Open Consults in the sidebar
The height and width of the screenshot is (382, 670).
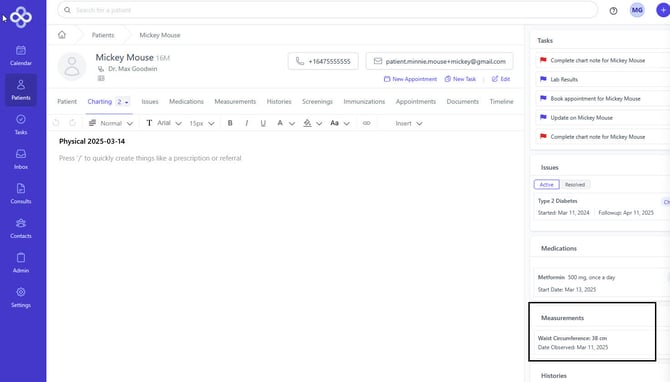point(21,194)
